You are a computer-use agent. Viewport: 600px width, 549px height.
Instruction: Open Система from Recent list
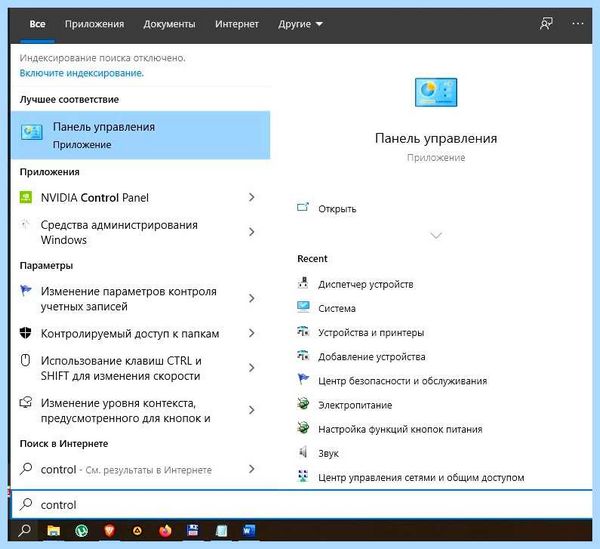[337, 308]
